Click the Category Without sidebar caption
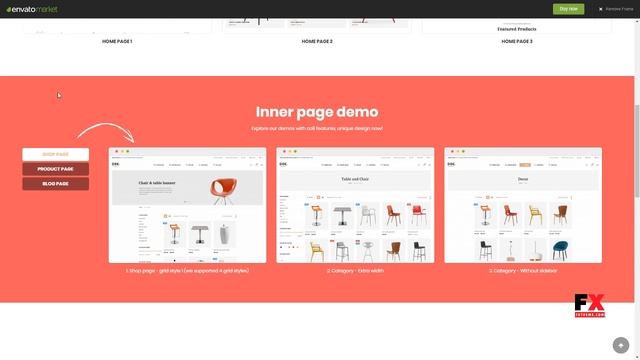The width and height of the screenshot is (640, 360). (x=523, y=271)
